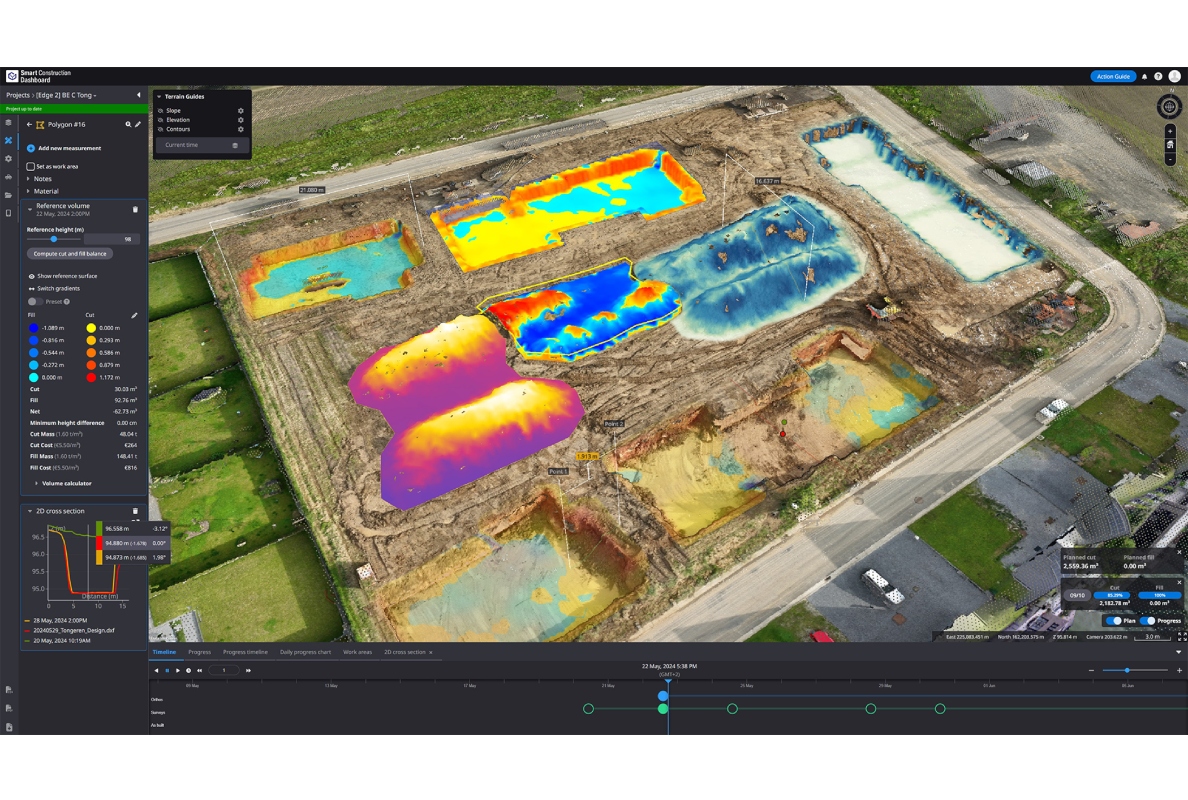Expand the Notes section
The image size is (1188, 800).
[29, 180]
